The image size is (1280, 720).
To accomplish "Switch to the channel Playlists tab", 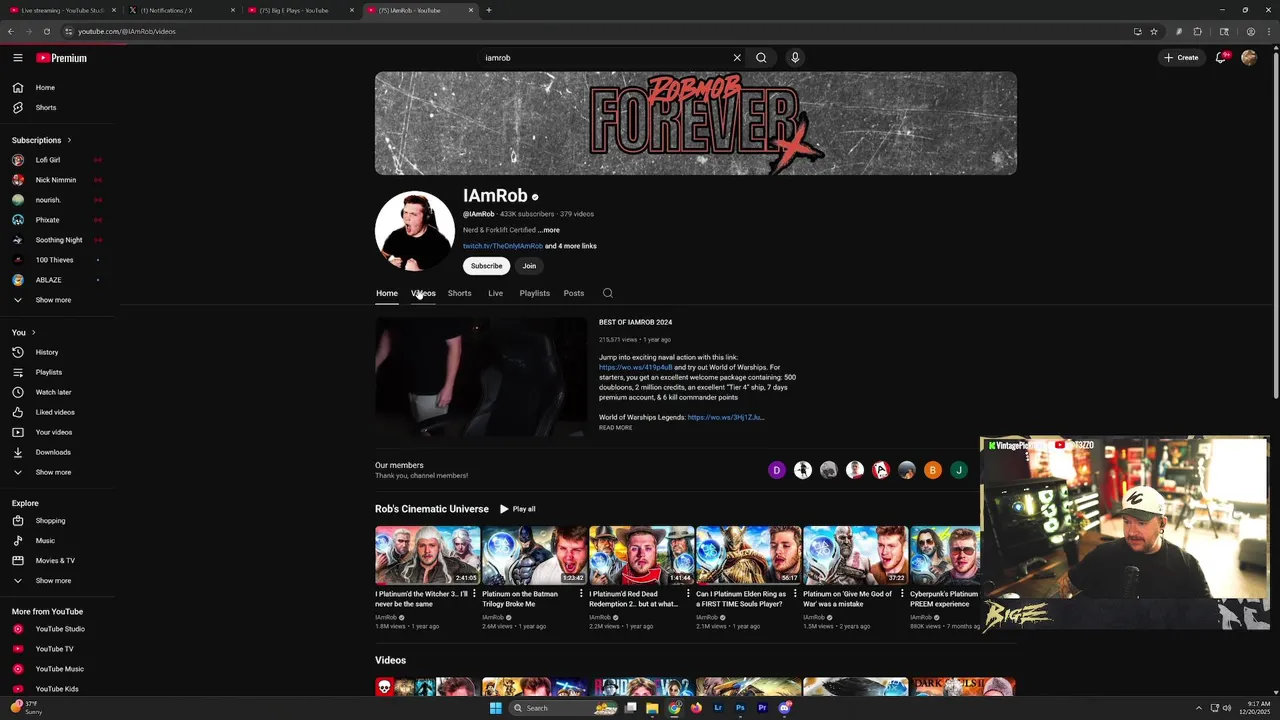I will click(x=534, y=293).
